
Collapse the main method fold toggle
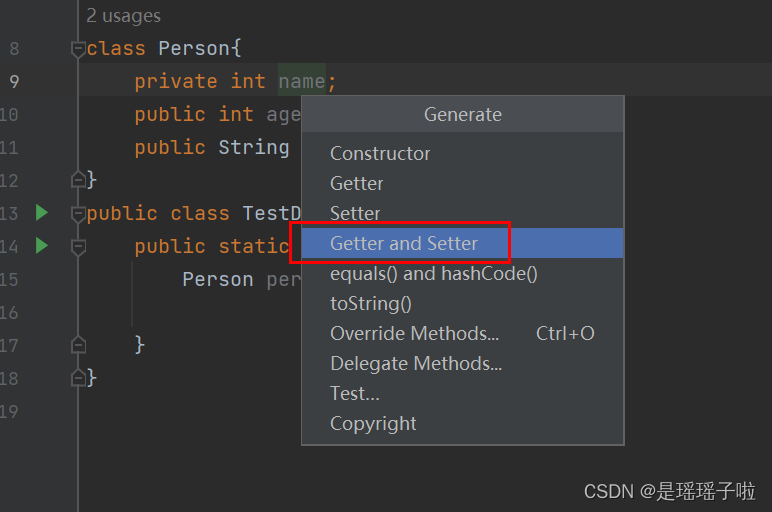(x=78, y=246)
